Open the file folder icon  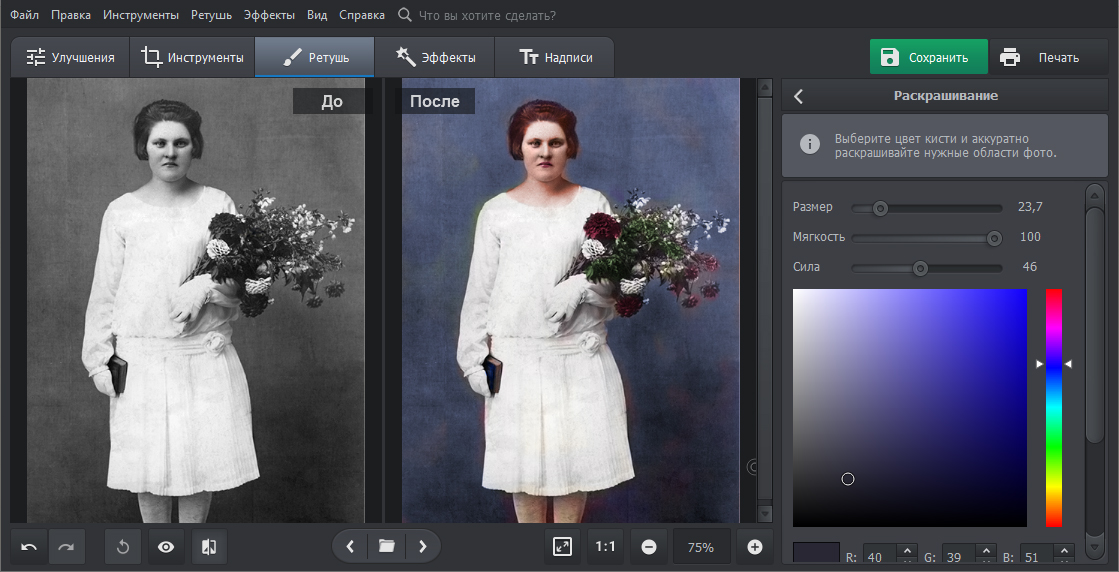point(386,546)
